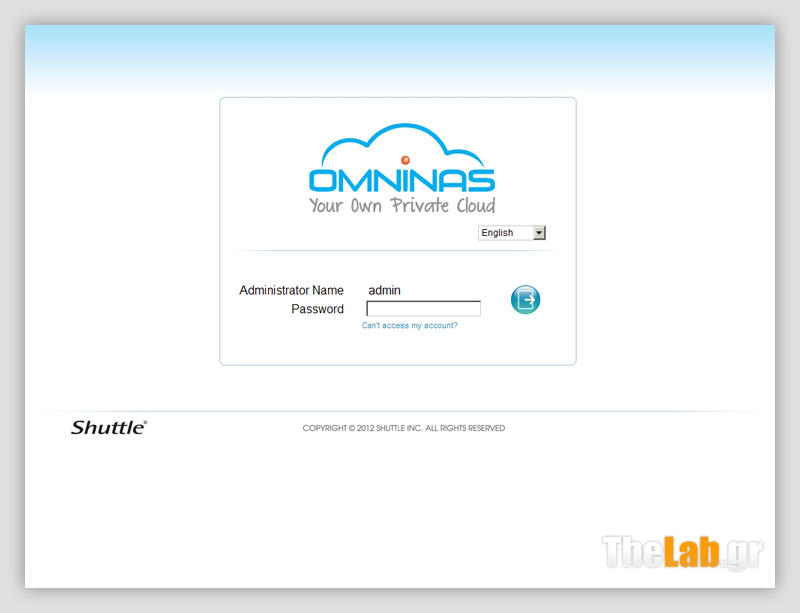Open the 'Can't access my account?' link

[411, 325]
